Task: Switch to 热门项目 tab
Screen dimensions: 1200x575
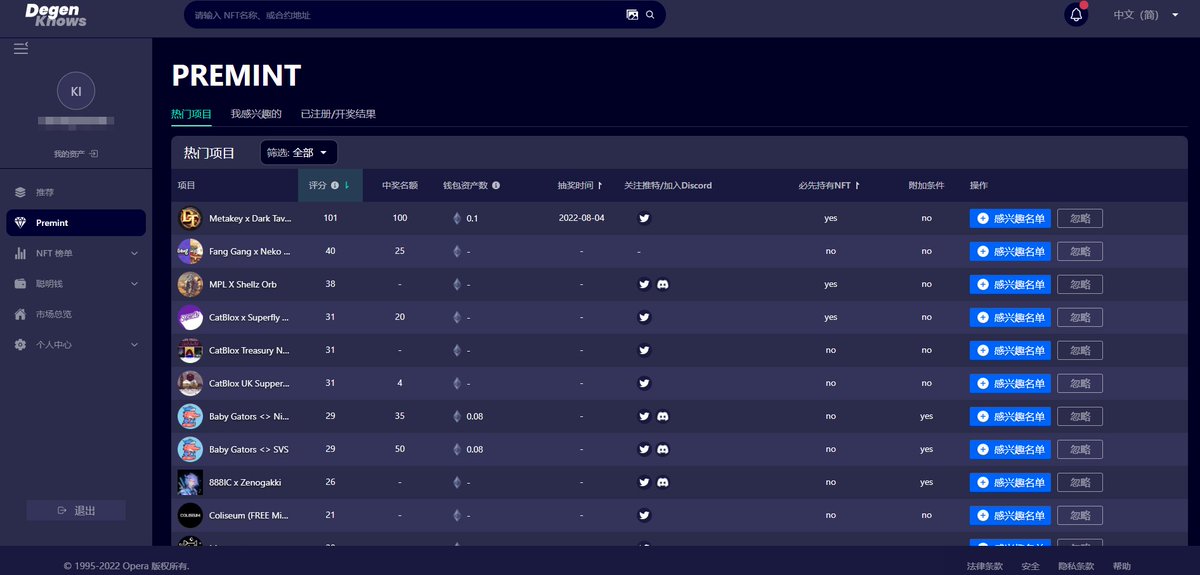Action: [x=191, y=114]
